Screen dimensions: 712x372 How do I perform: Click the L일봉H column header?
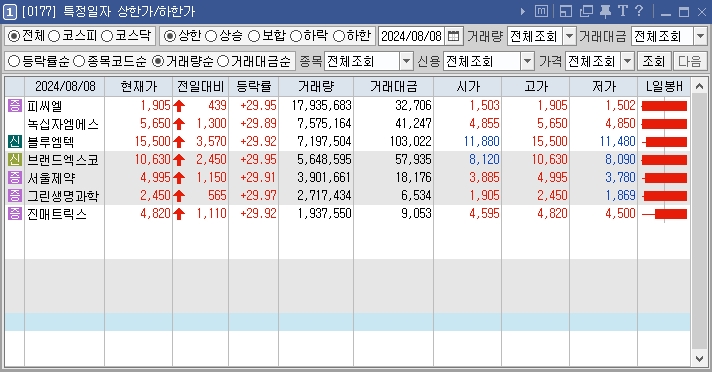(664, 86)
